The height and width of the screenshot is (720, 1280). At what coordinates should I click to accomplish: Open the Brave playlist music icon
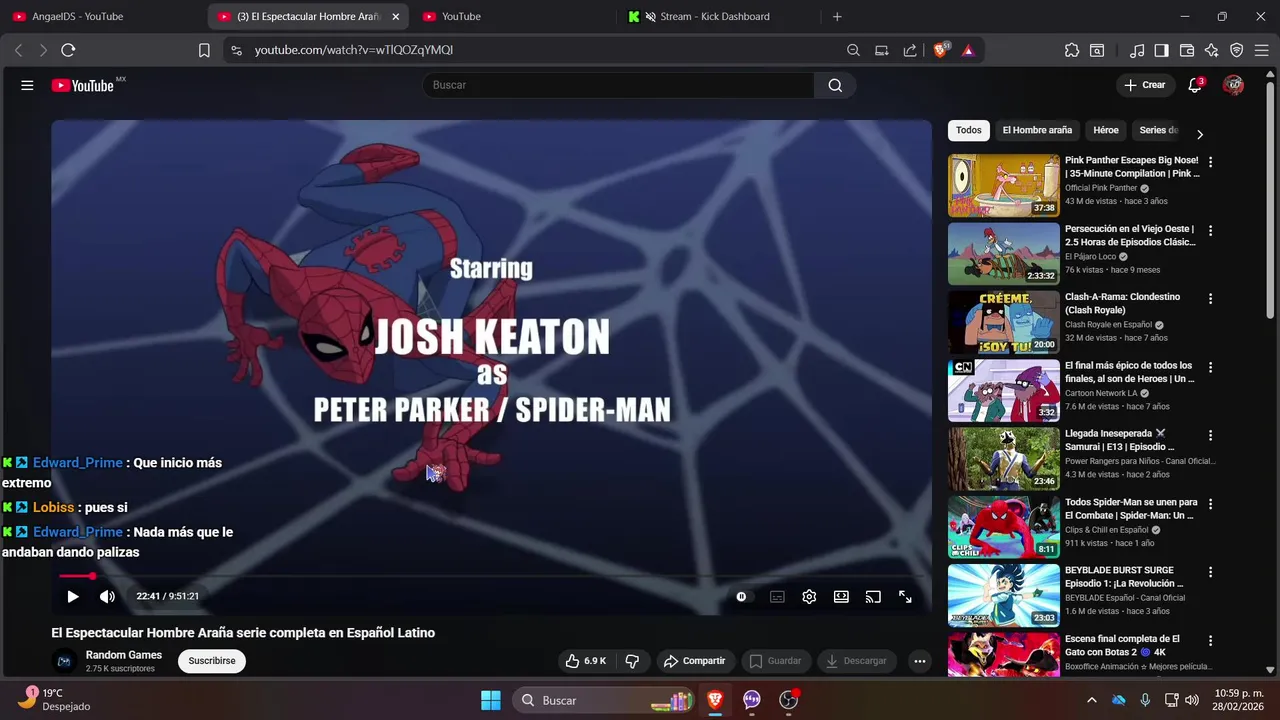click(x=1137, y=50)
